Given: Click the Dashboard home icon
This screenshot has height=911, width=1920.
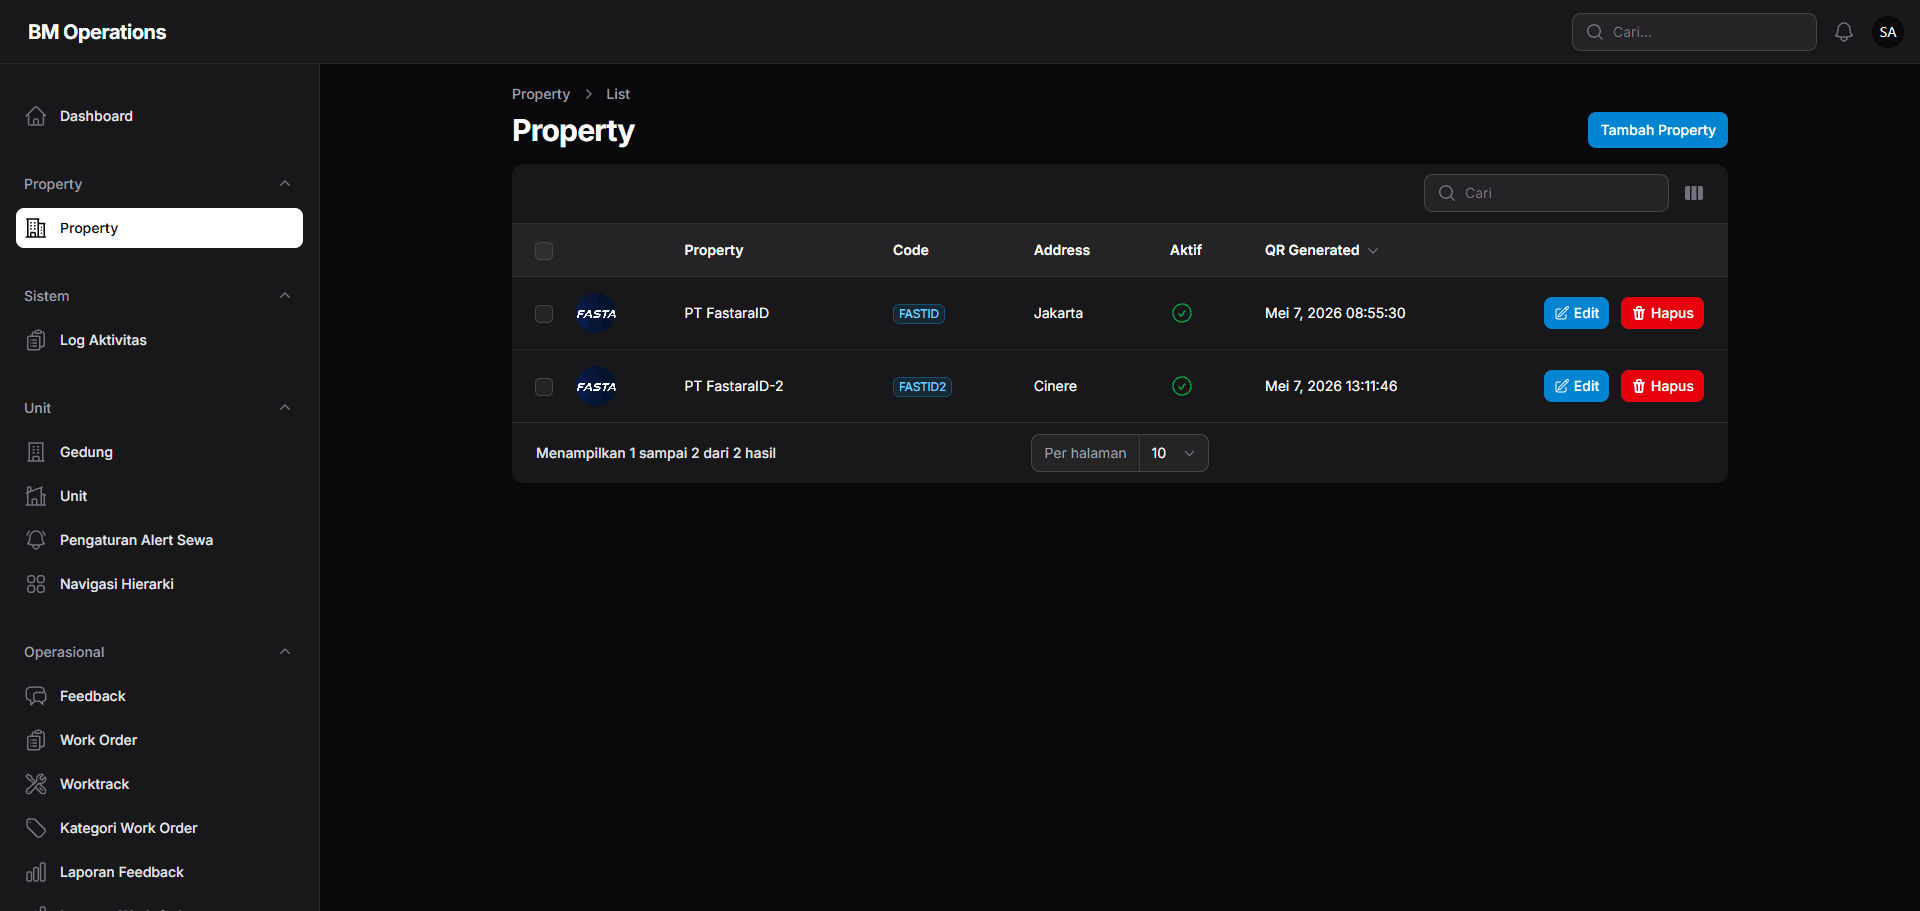Looking at the screenshot, I should tap(36, 116).
